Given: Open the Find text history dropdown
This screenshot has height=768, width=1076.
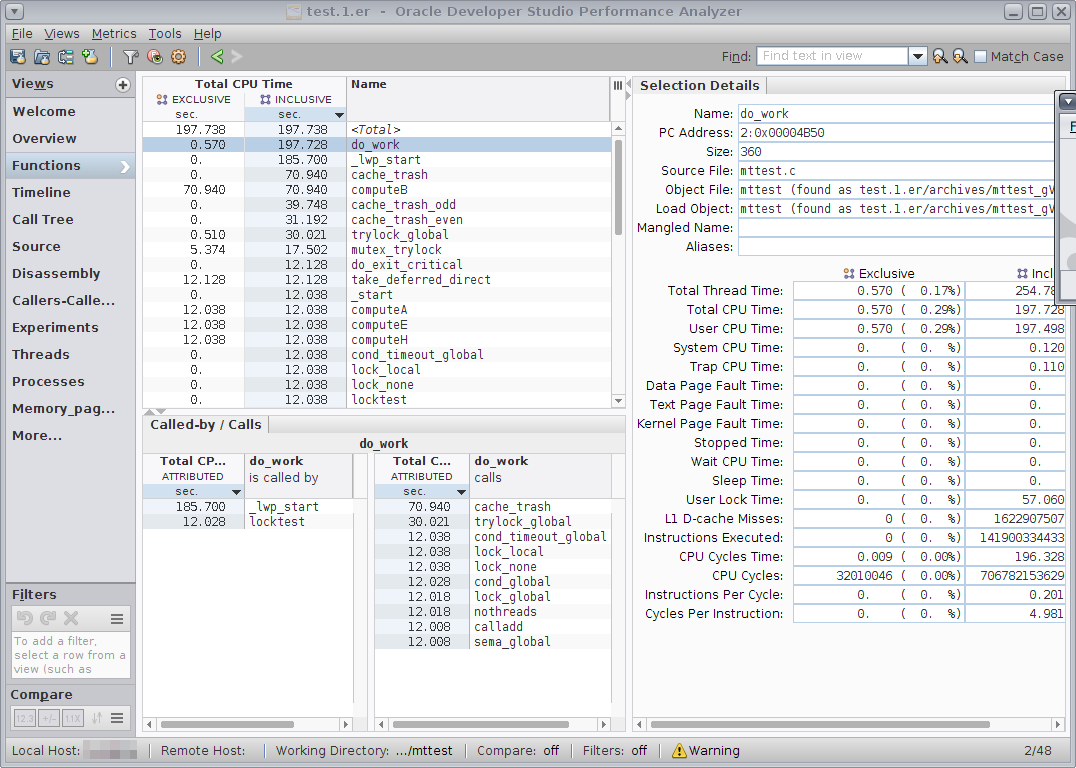Looking at the screenshot, I should point(918,57).
